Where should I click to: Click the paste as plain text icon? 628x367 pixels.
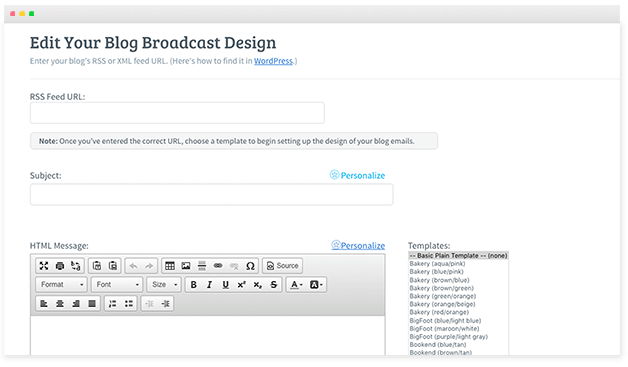point(97,266)
